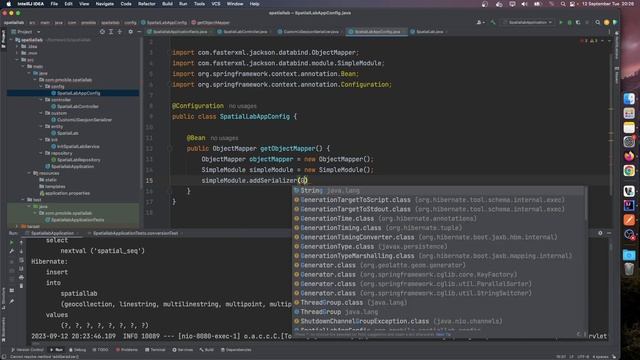Select the conversionTest run tab
The width and height of the screenshot is (640, 360).
(135, 233)
